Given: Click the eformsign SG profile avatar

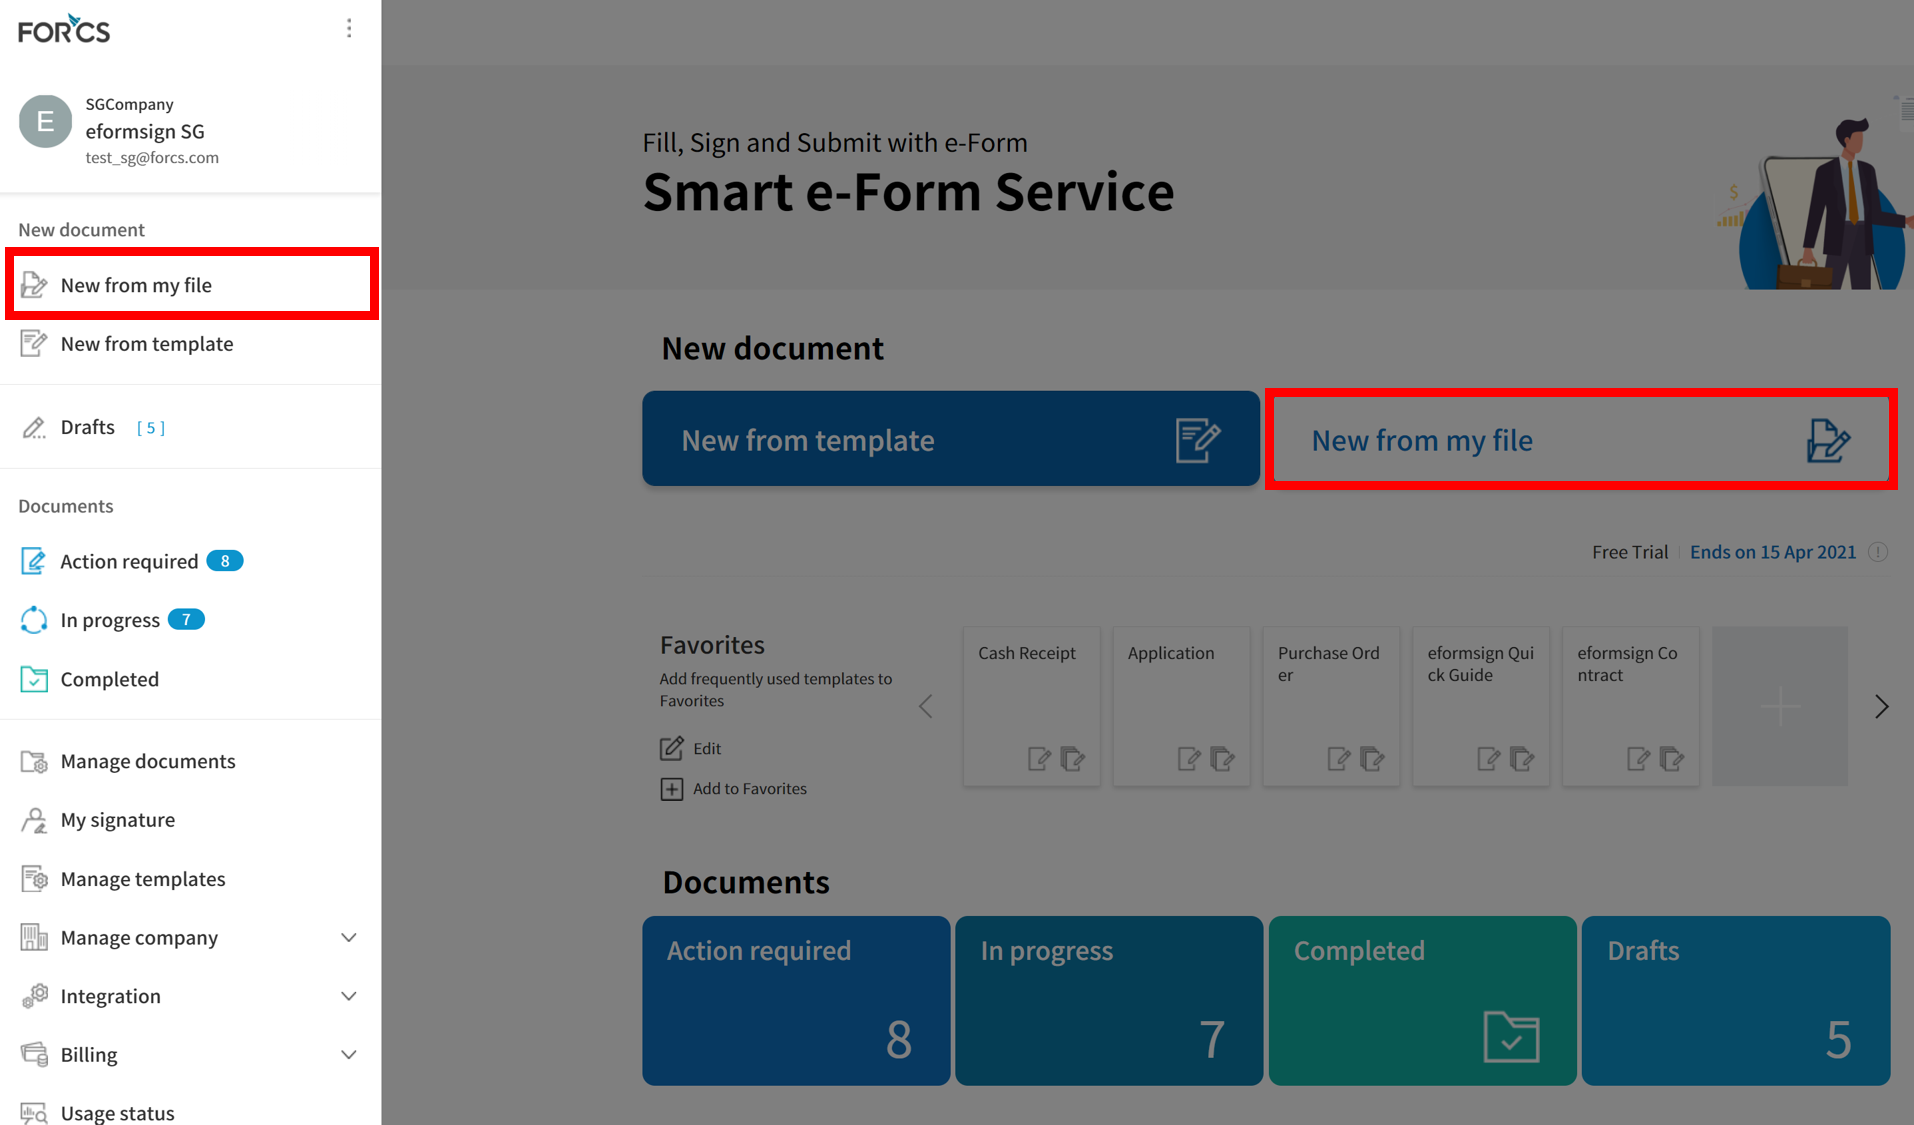Looking at the screenshot, I should click(x=45, y=121).
